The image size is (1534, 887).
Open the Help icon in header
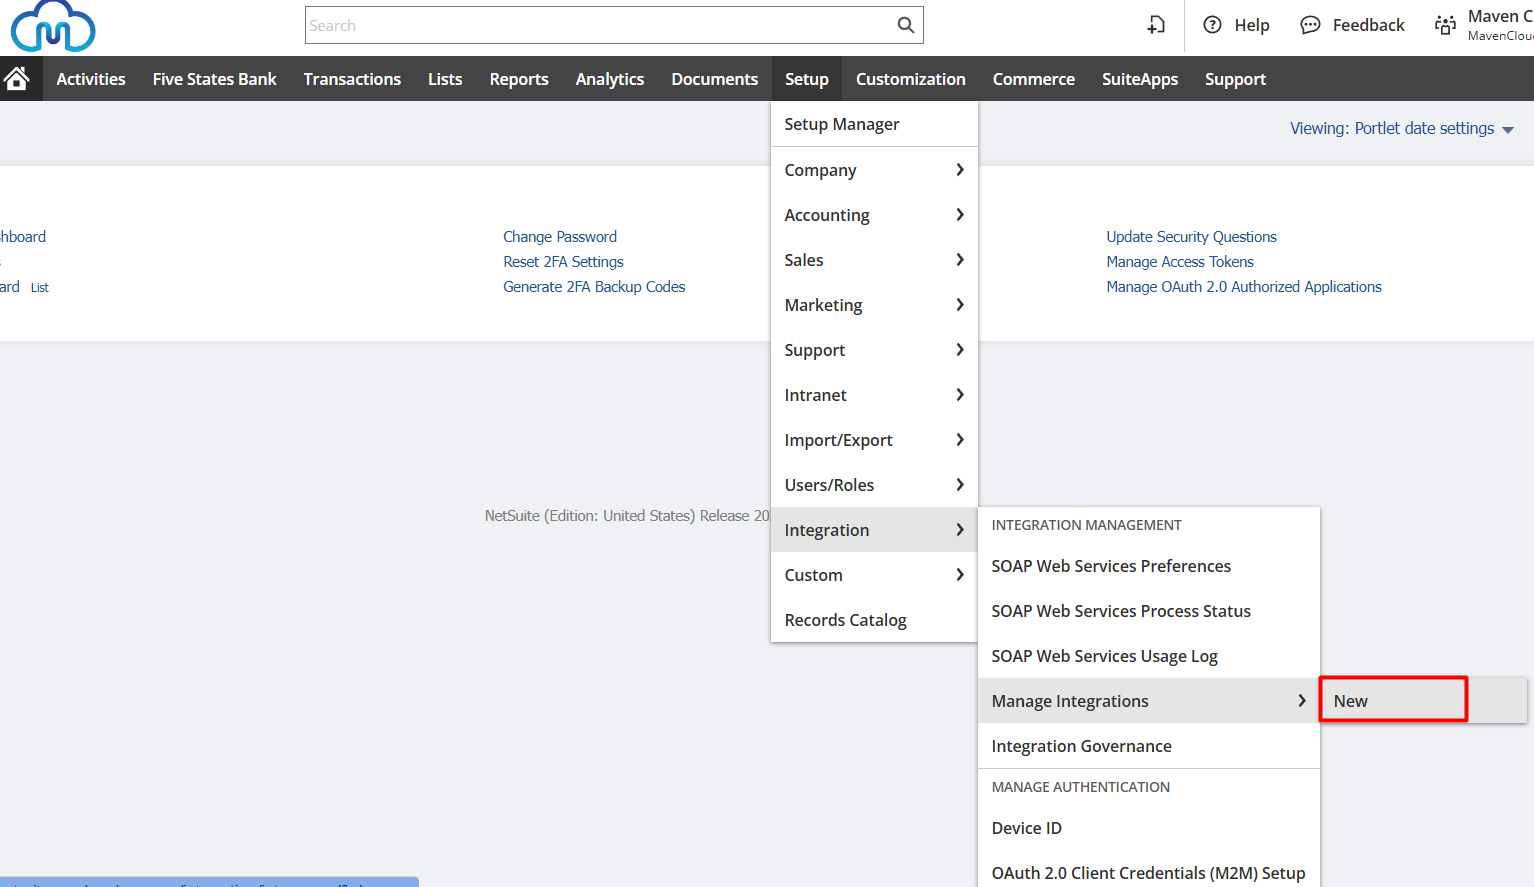click(x=1212, y=25)
